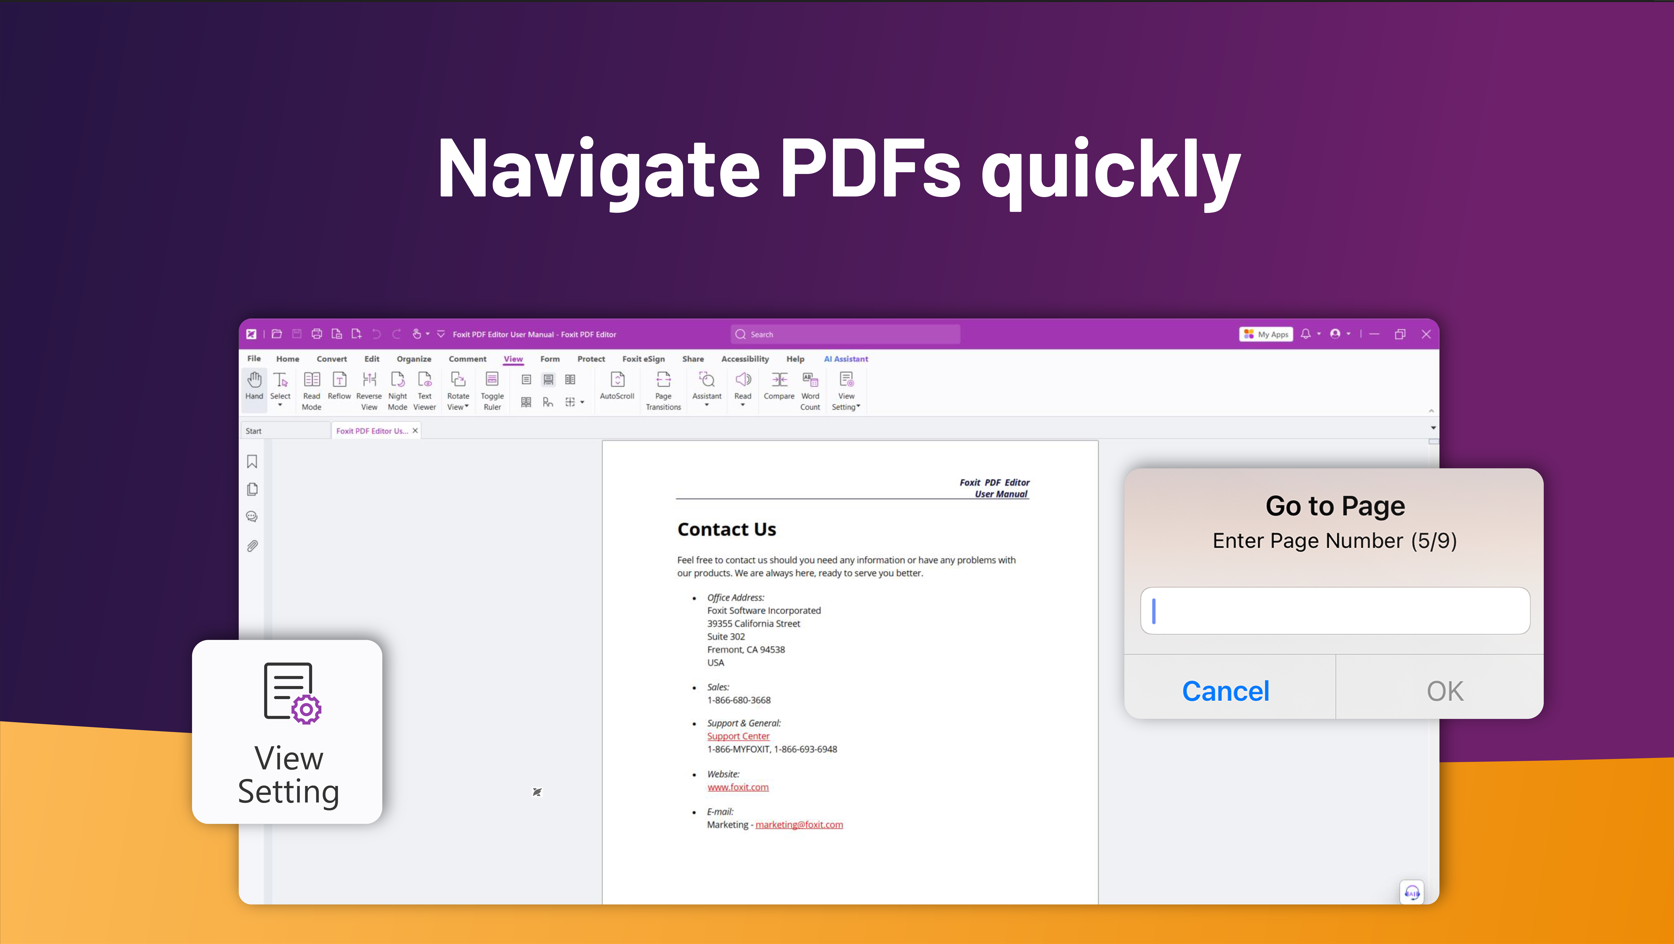Toggle the bookmarks panel in sidebar
This screenshot has height=944, width=1674.
(252, 461)
